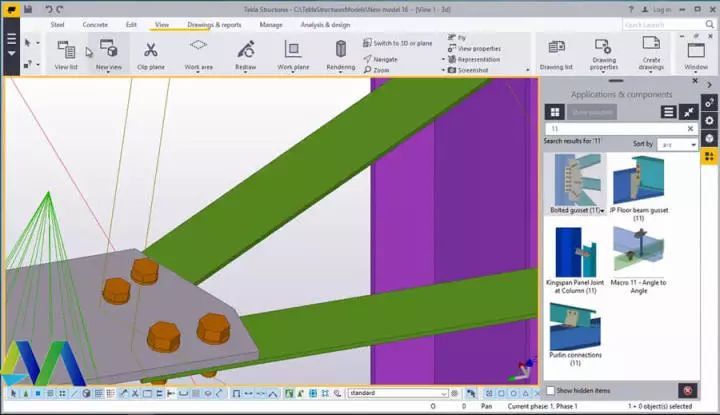Open the View list tool

click(66, 53)
